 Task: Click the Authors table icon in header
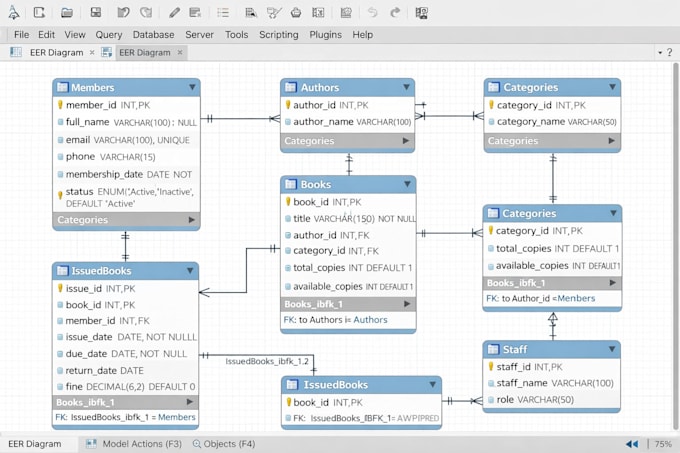pyautogui.click(x=290, y=87)
